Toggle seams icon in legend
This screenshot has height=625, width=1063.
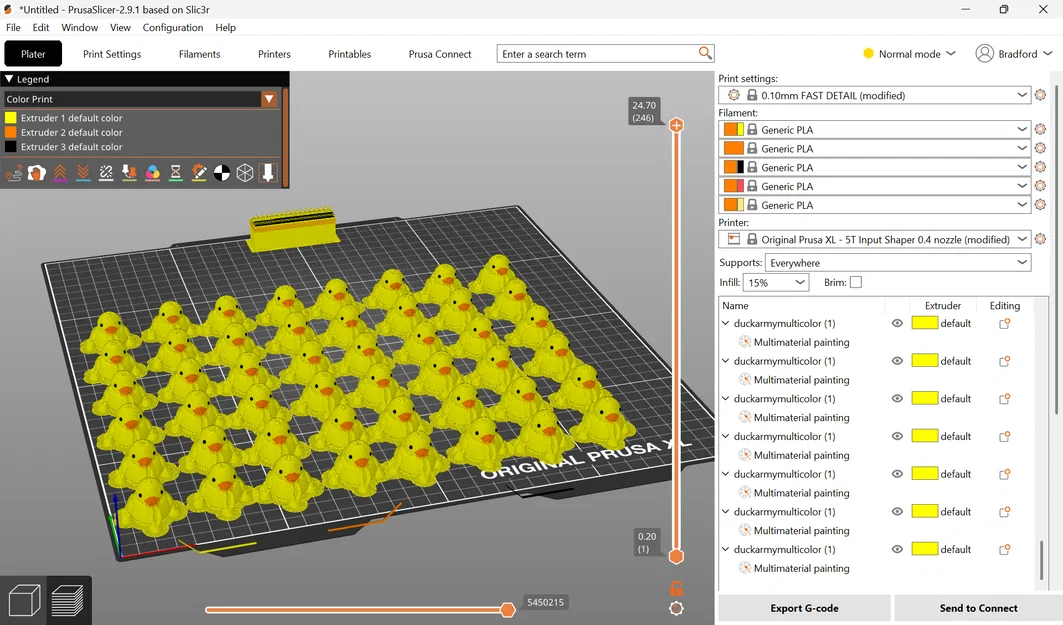coord(106,174)
